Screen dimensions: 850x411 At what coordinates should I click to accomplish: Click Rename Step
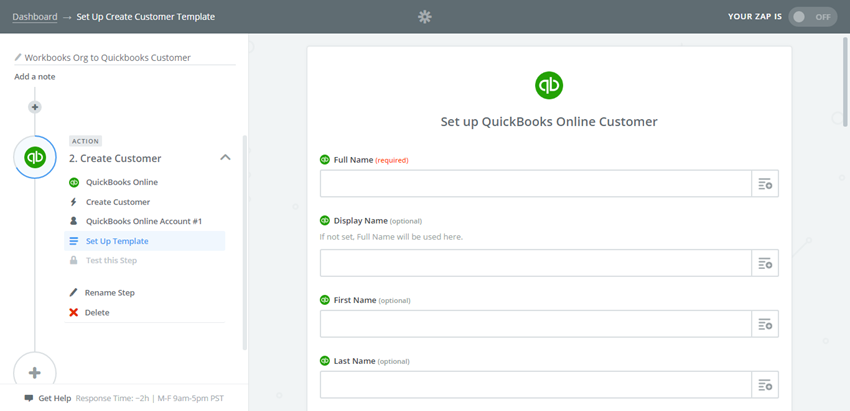[x=110, y=293]
